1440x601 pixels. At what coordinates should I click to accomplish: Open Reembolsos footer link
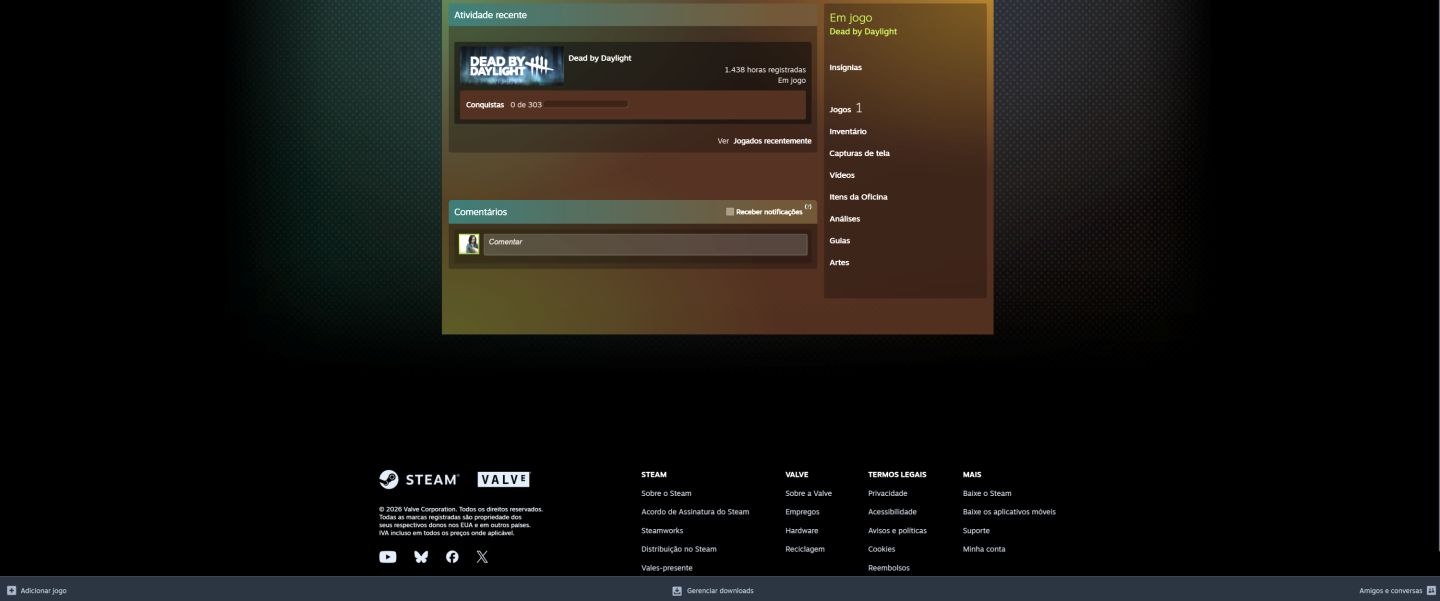click(x=889, y=568)
